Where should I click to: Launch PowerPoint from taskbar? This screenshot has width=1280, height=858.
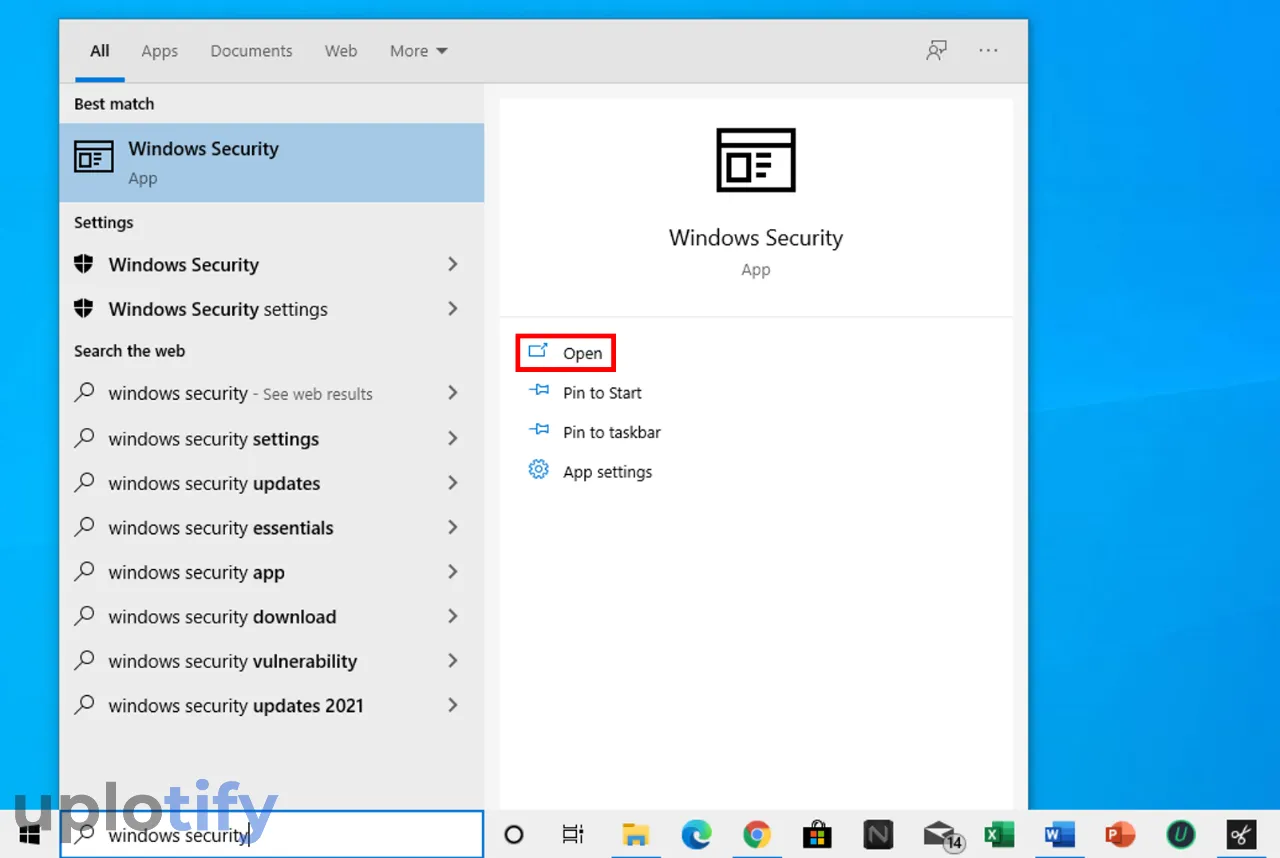pos(1120,834)
